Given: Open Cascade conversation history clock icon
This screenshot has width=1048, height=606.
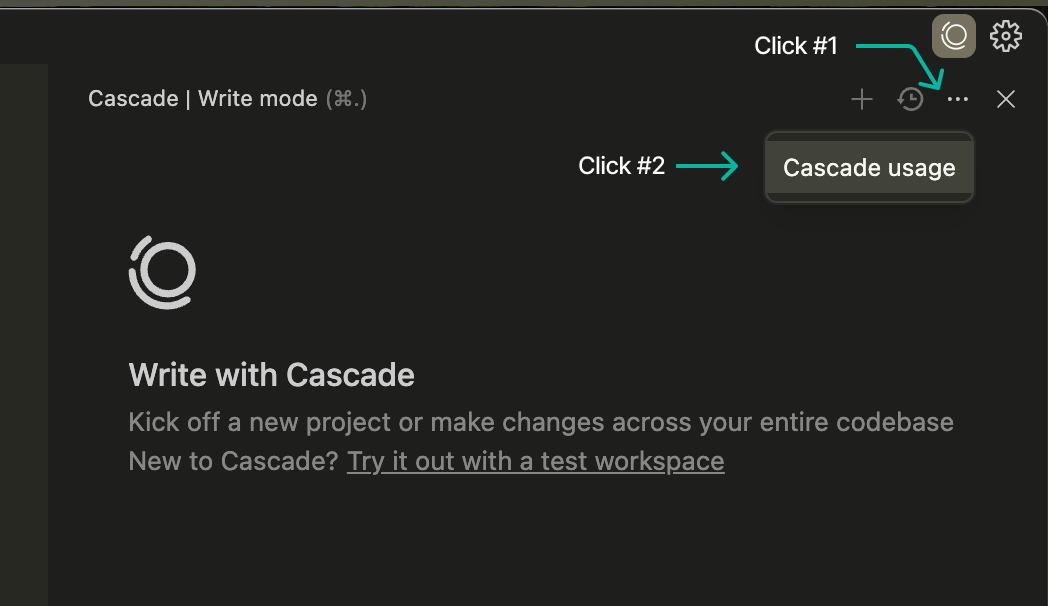Looking at the screenshot, I should 910,100.
